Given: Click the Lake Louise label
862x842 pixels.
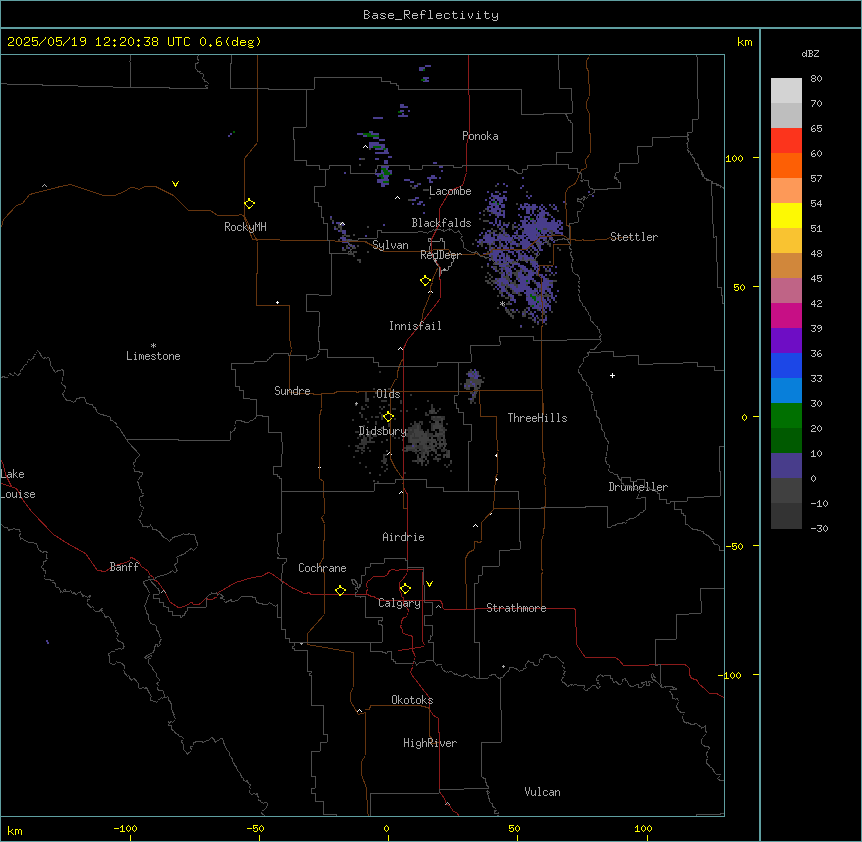Looking at the screenshot, I should (18, 484).
